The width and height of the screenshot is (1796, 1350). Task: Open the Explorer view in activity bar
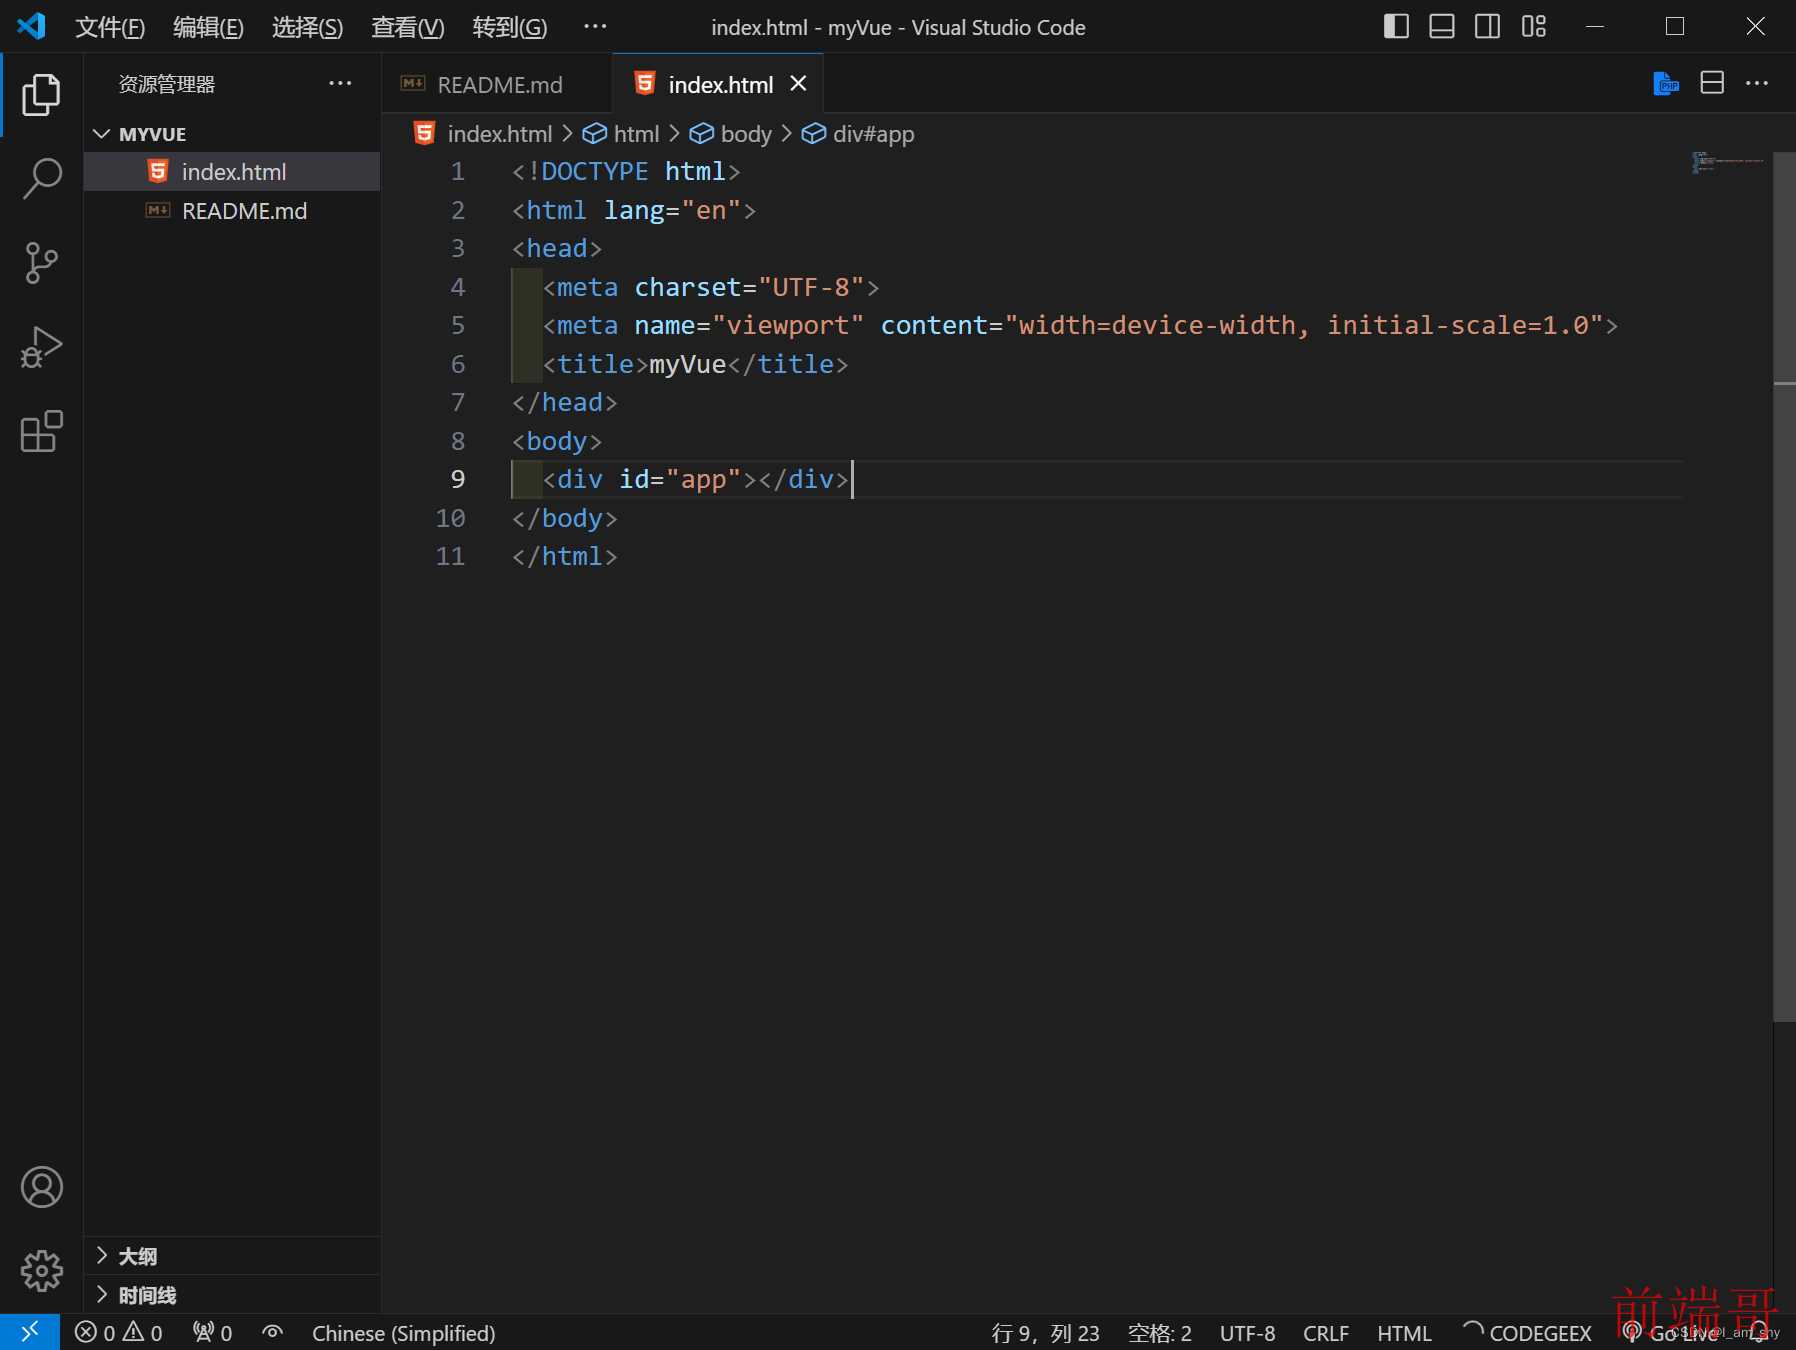[x=41, y=94]
